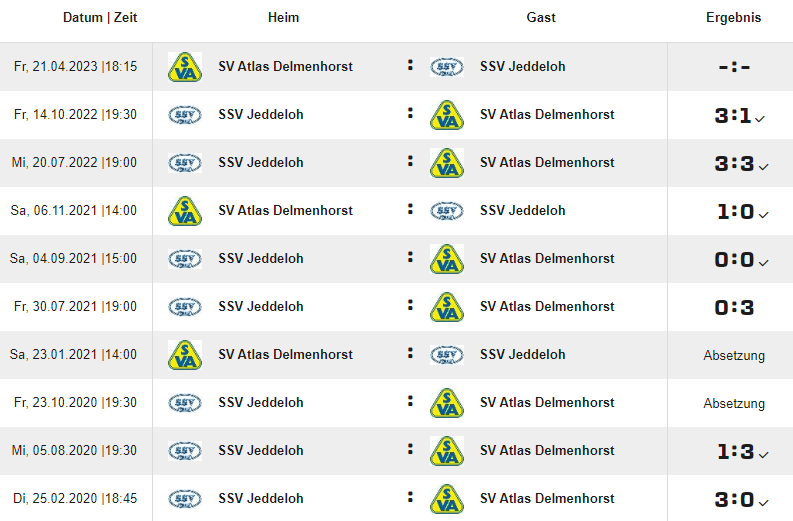Open the 0:3 result from 30.07.2021
Image resolution: width=793 pixels, height=521 pixels.
tap(734, 308)
